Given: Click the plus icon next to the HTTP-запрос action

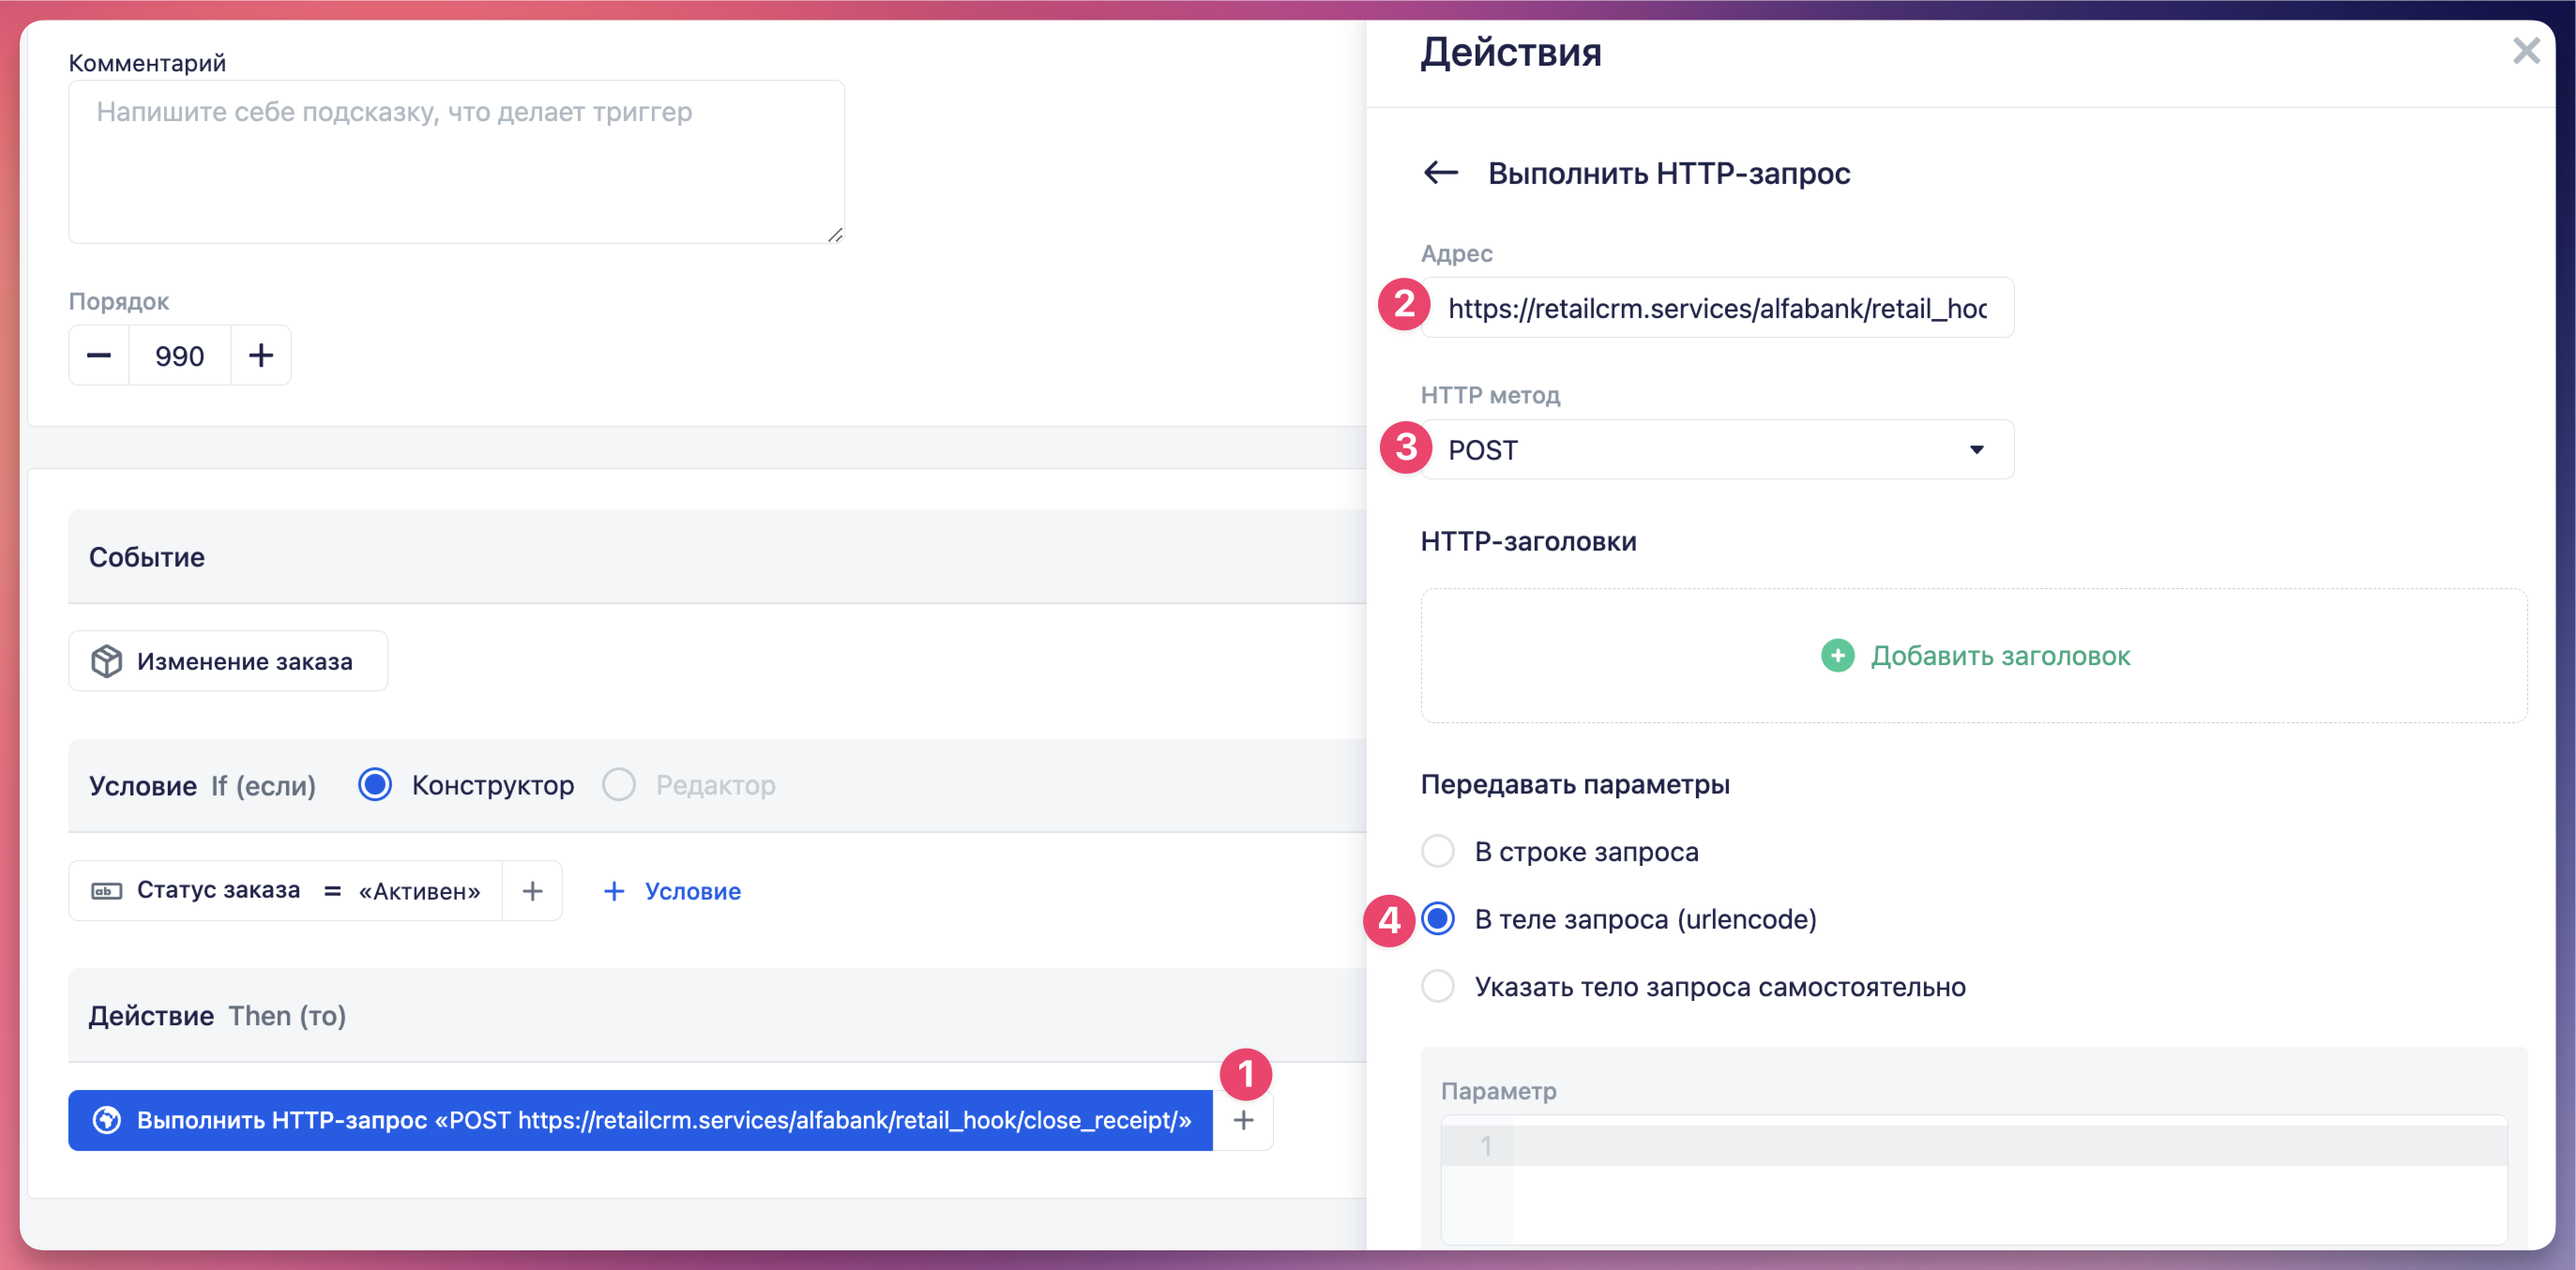Looking at the screenshot, I should (1243, 1120).
